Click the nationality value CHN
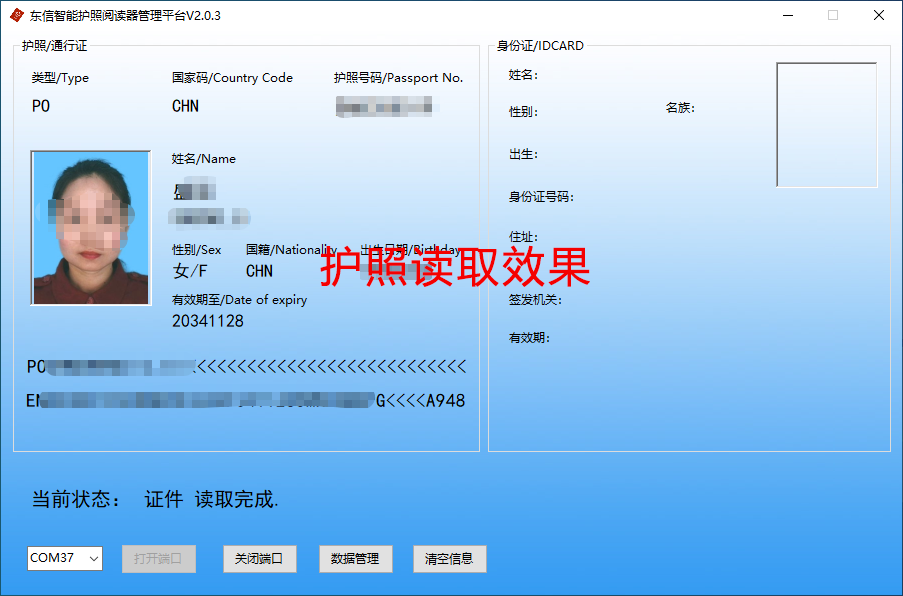Viewport: 903px width, 596px height. [259, 271]
